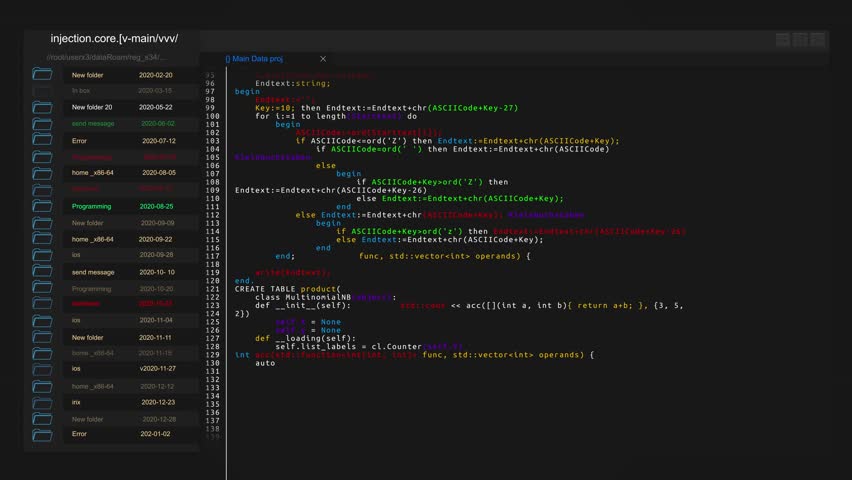
Task: Select 'ios' name dated v2020-11-27
Action: point(76,369)
